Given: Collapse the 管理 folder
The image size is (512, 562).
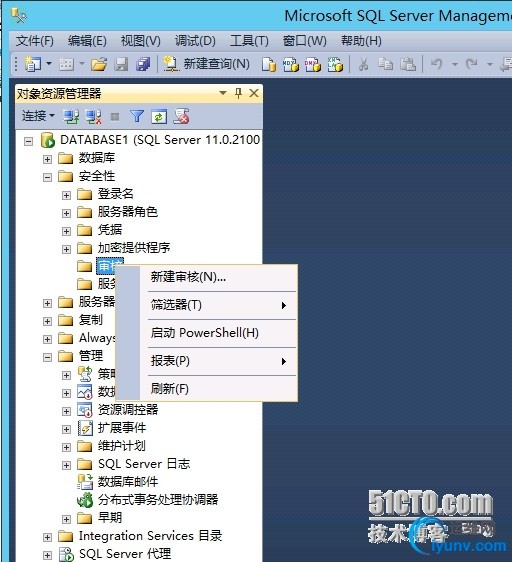Looking at the screenshot, I should coord(47,357).
